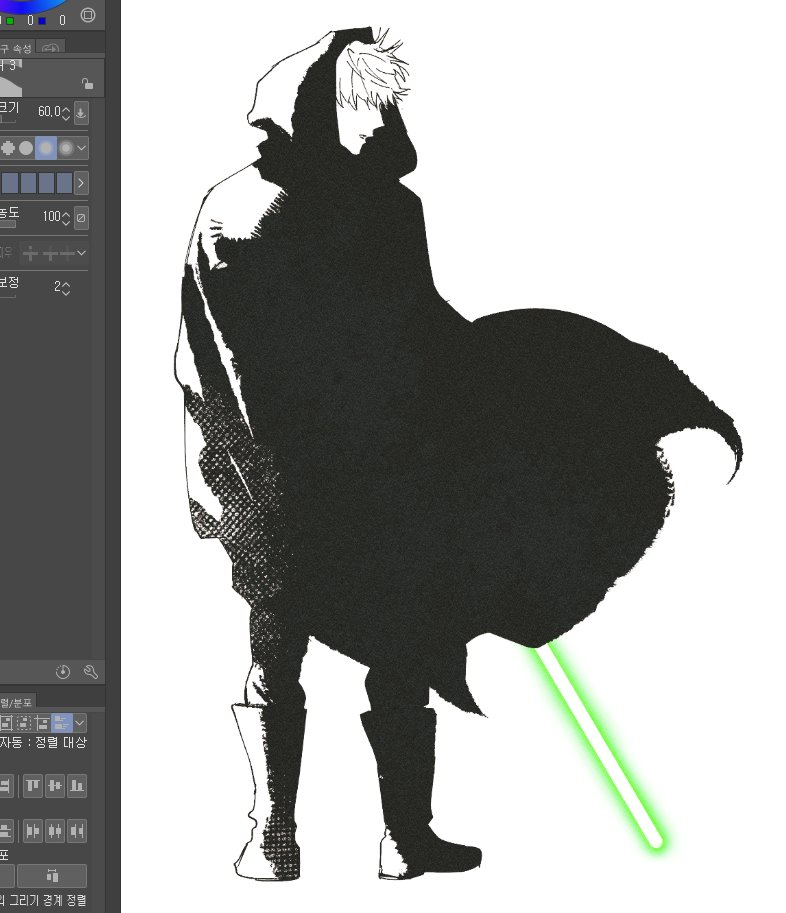Click the align bottom edges icon
This screenshot has height=913, width=786.
[x=77, y=786]
